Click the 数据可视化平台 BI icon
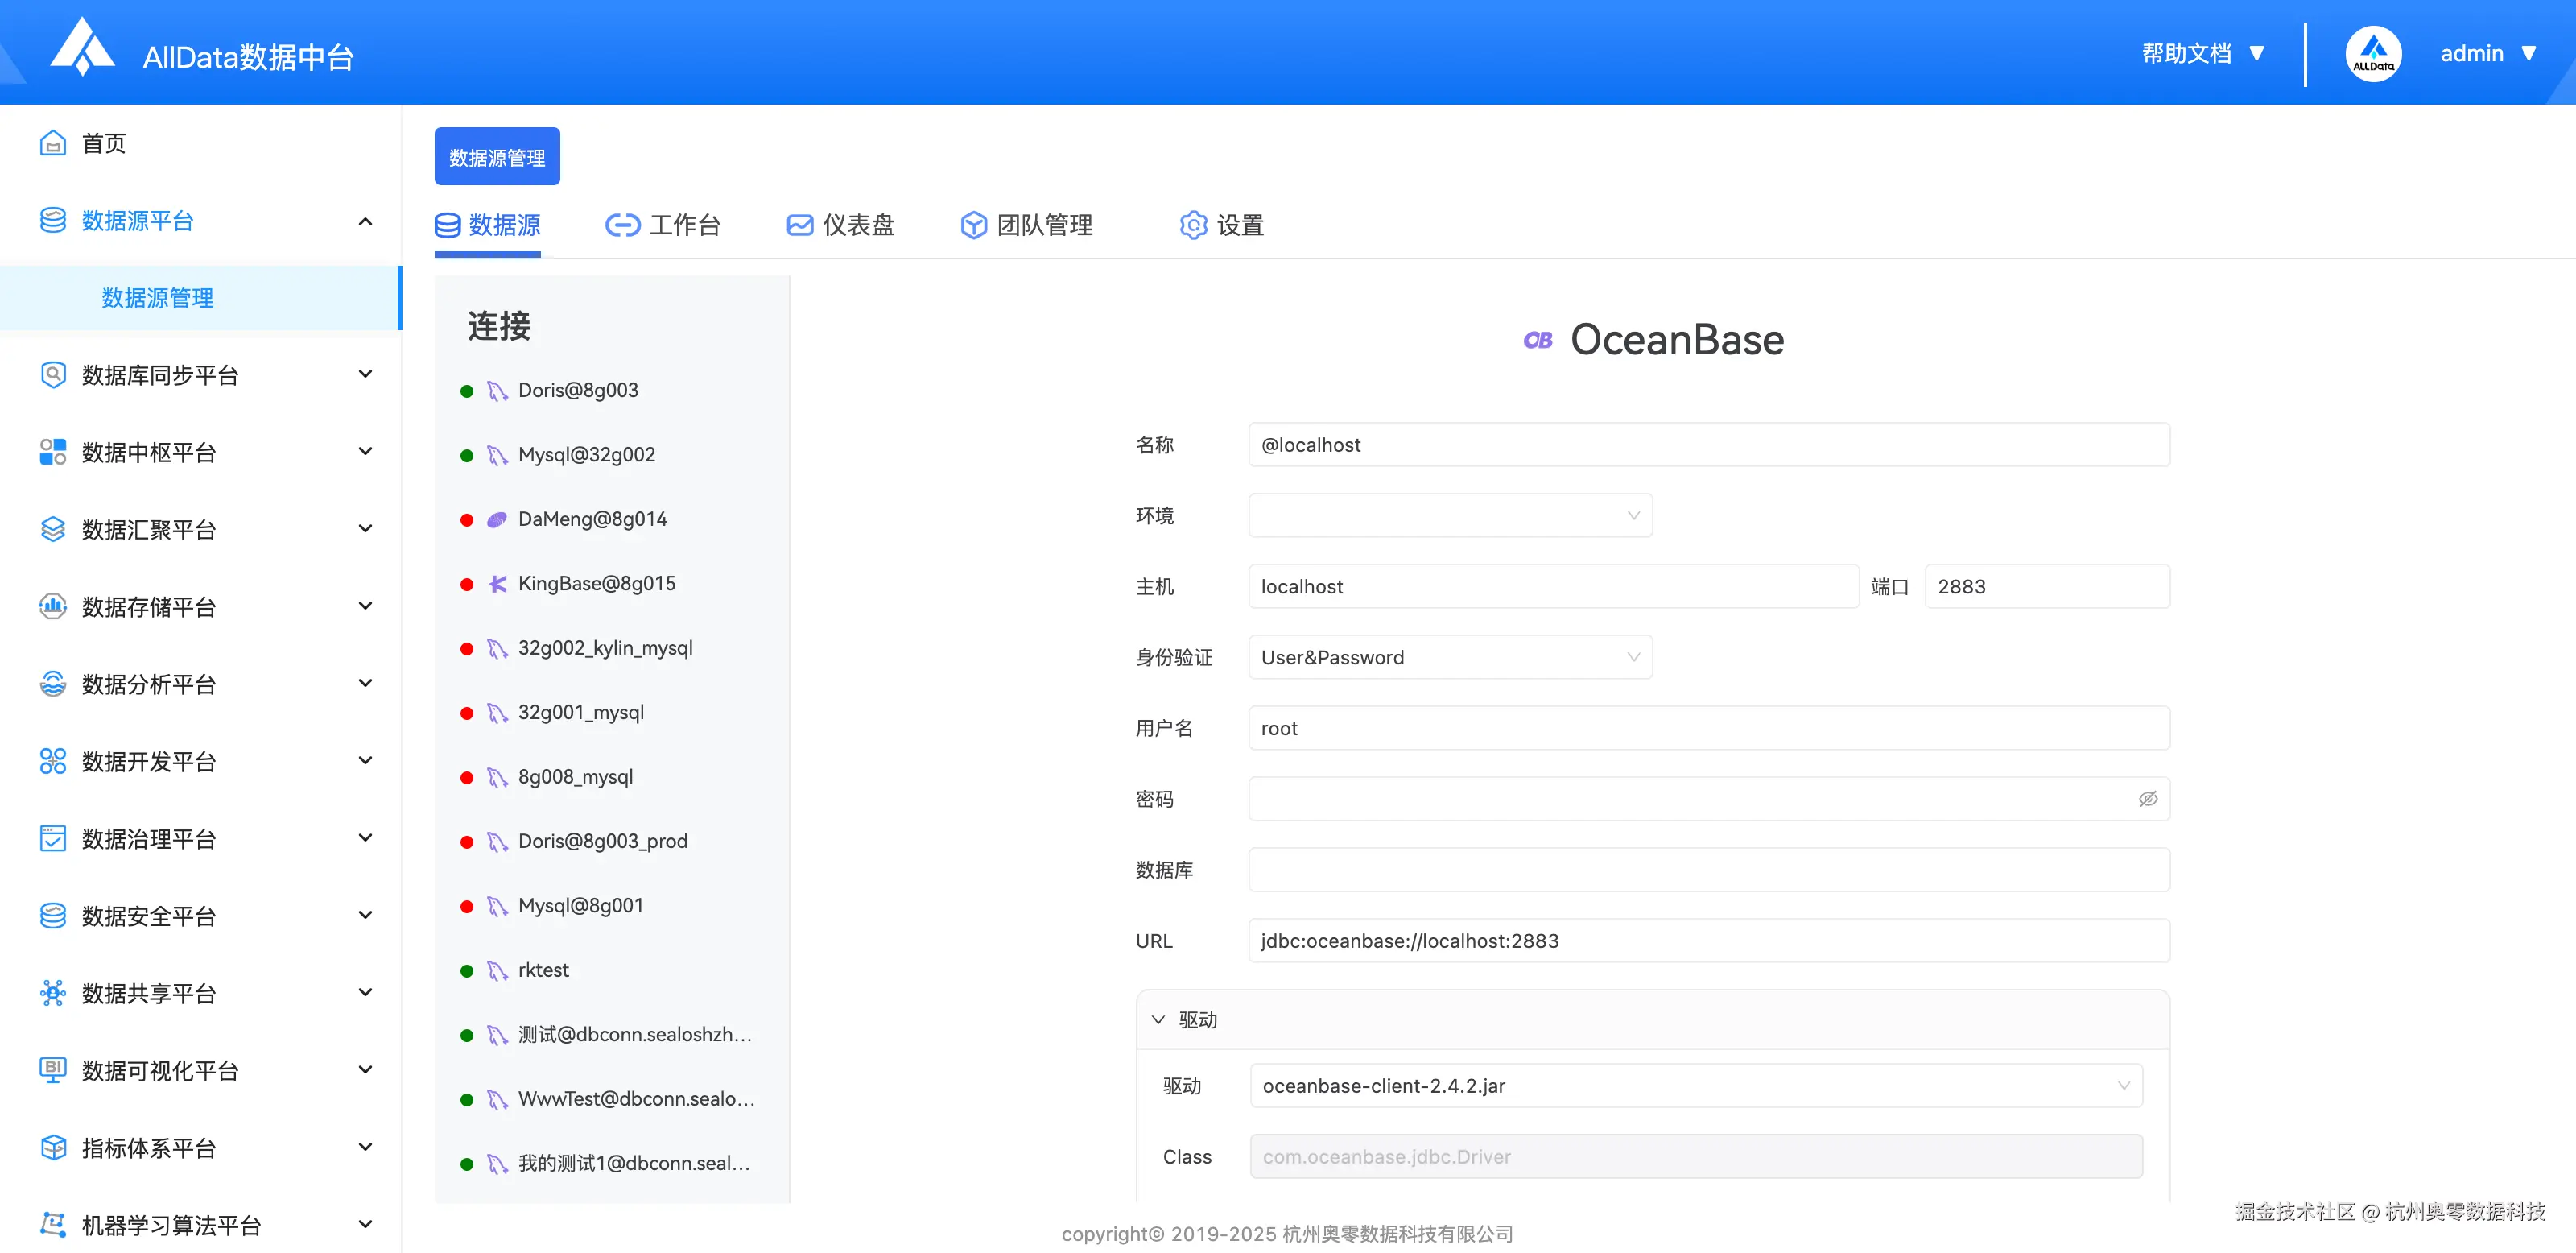Screen dimensions: 2576x1253 tap(53, 1070)
